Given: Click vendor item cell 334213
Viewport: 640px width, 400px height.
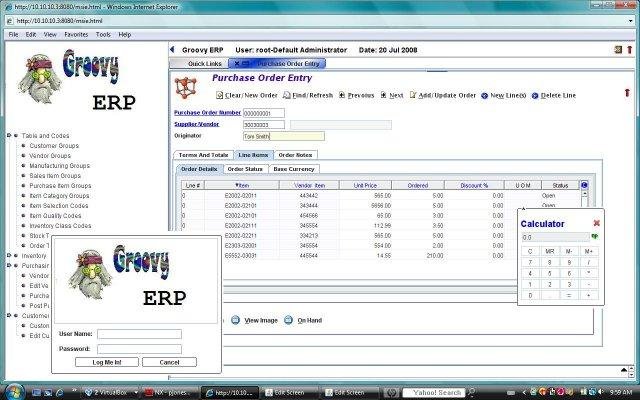Looking at the screenshot, I should coord(309,236).
